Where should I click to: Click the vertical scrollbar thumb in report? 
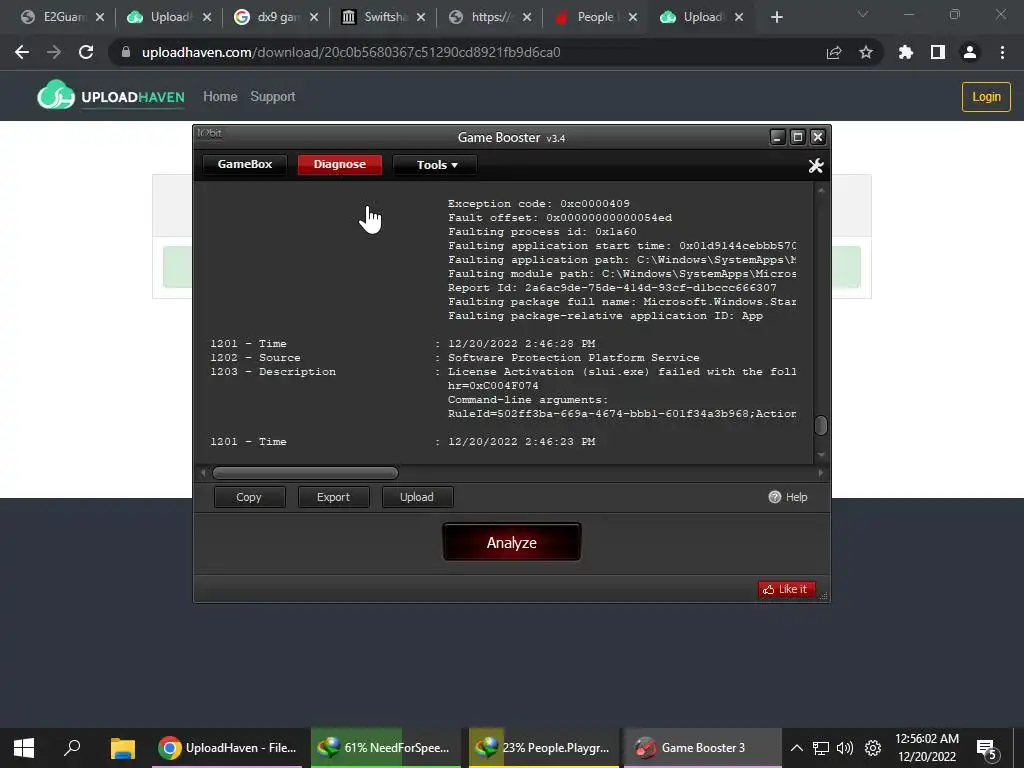pos(821,425)
